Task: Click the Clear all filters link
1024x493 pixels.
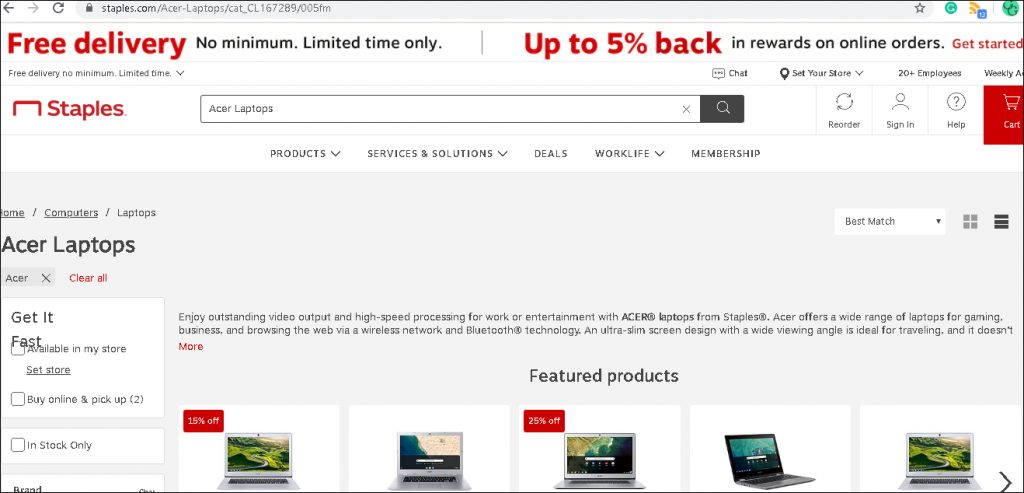Action: point(88,278)
